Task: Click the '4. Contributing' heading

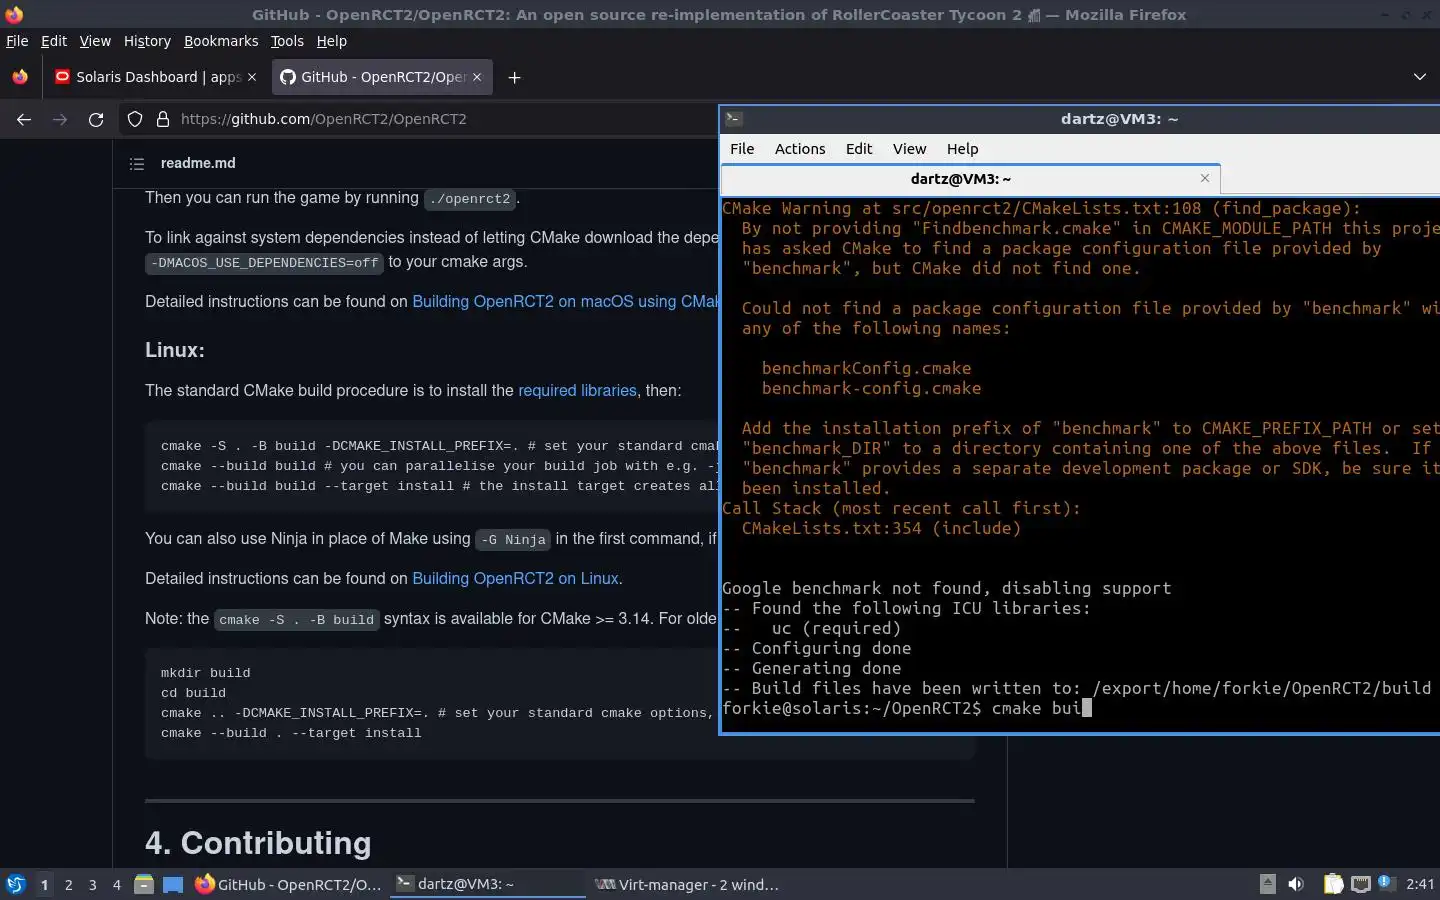Action: coord(258,843)
